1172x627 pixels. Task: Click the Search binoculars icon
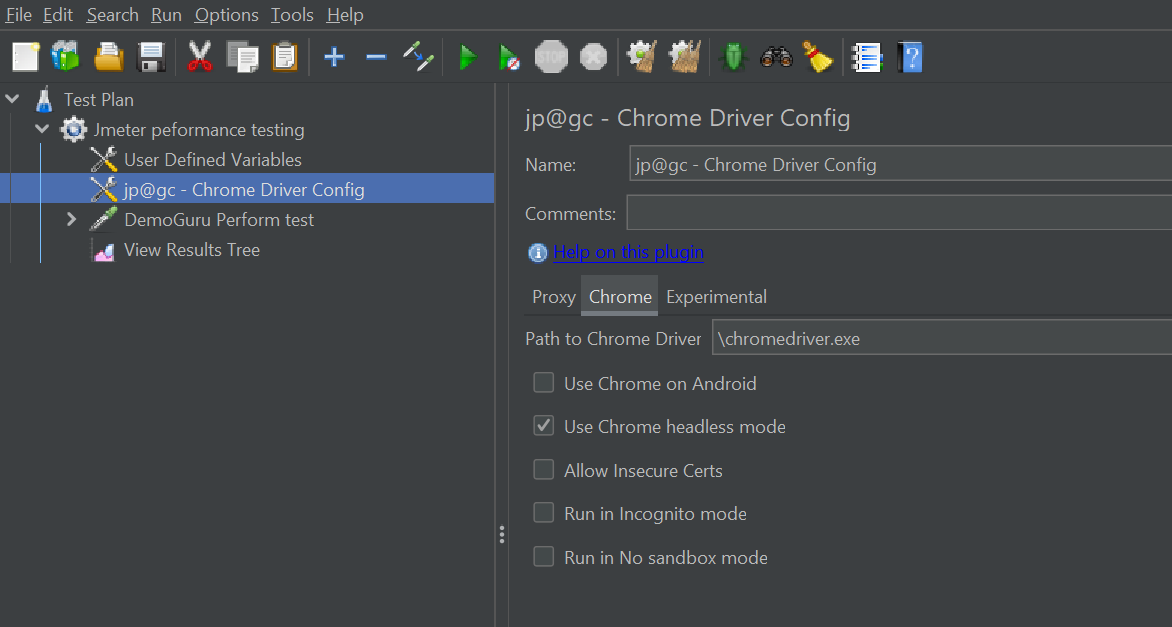pyautogui.click(x=776, y=58)
